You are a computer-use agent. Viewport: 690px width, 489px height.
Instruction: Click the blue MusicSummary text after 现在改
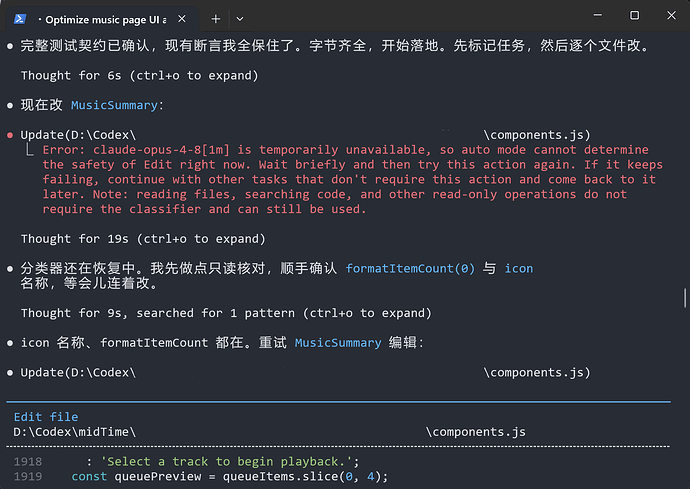114,106
